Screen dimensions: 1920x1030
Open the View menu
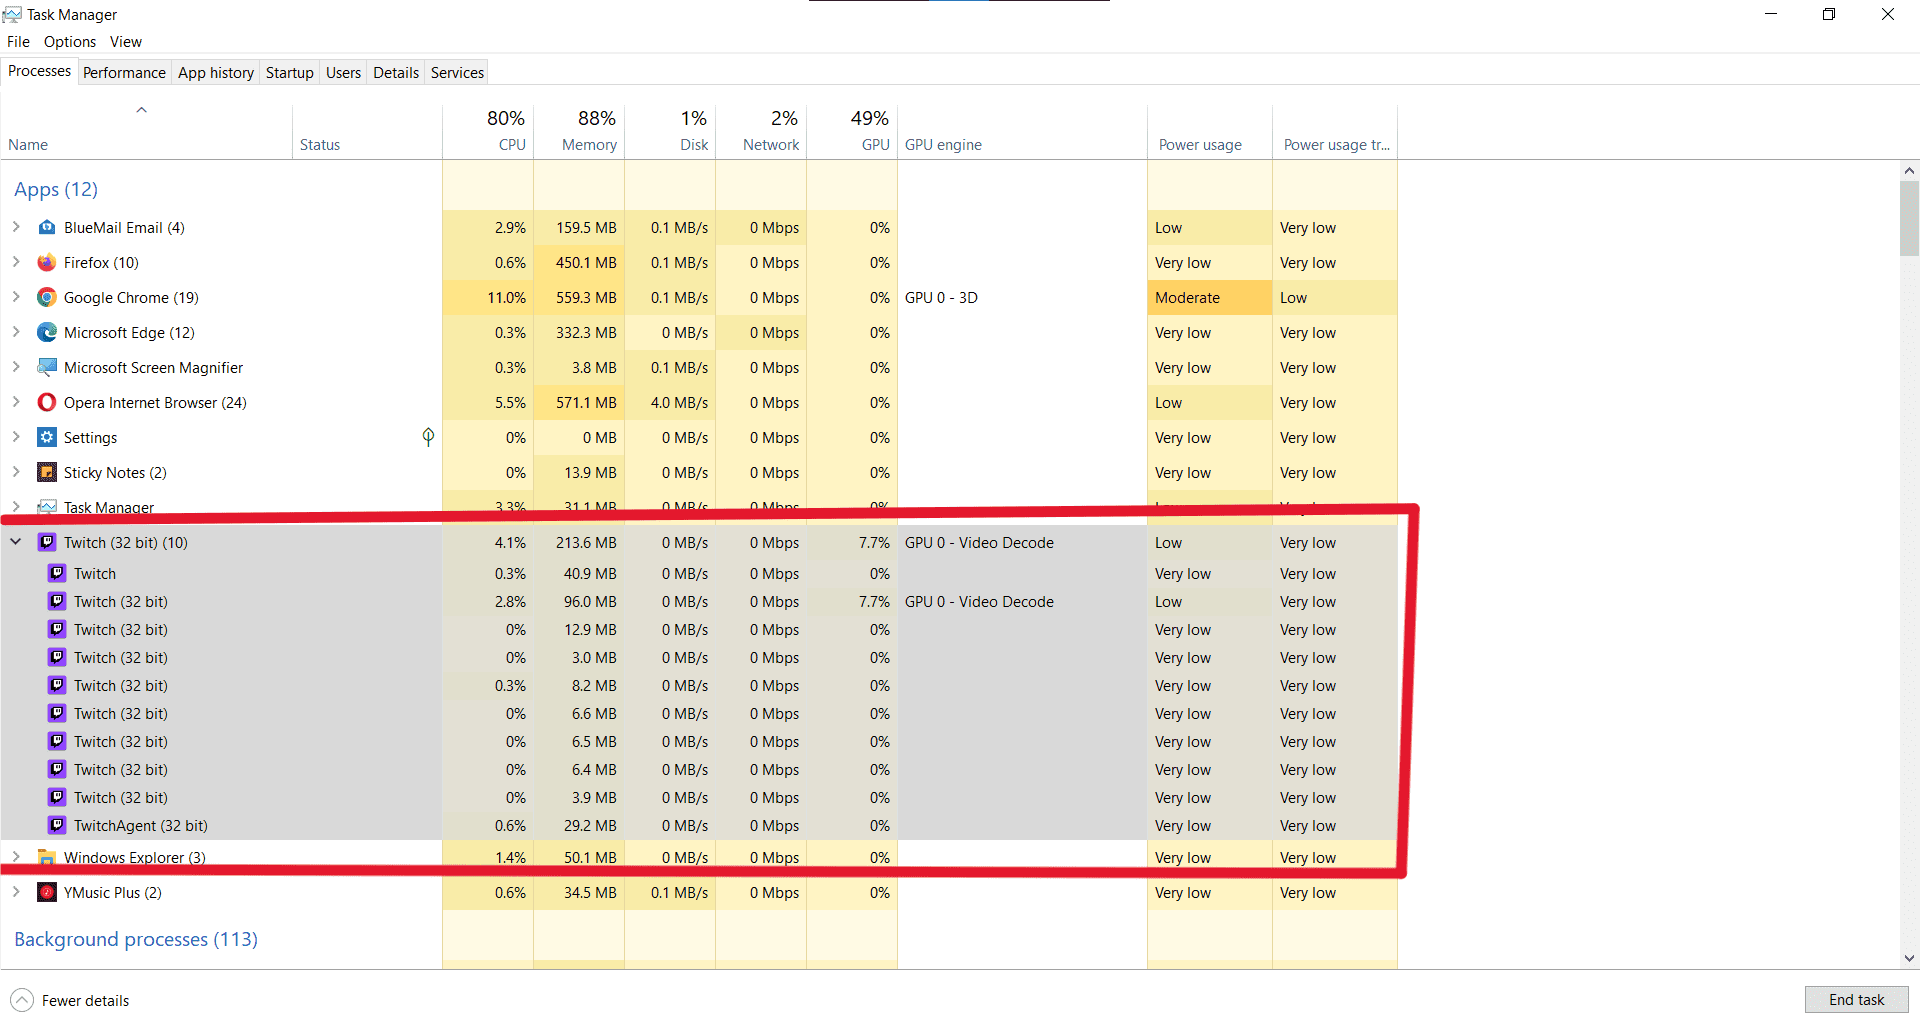[126, 42]
